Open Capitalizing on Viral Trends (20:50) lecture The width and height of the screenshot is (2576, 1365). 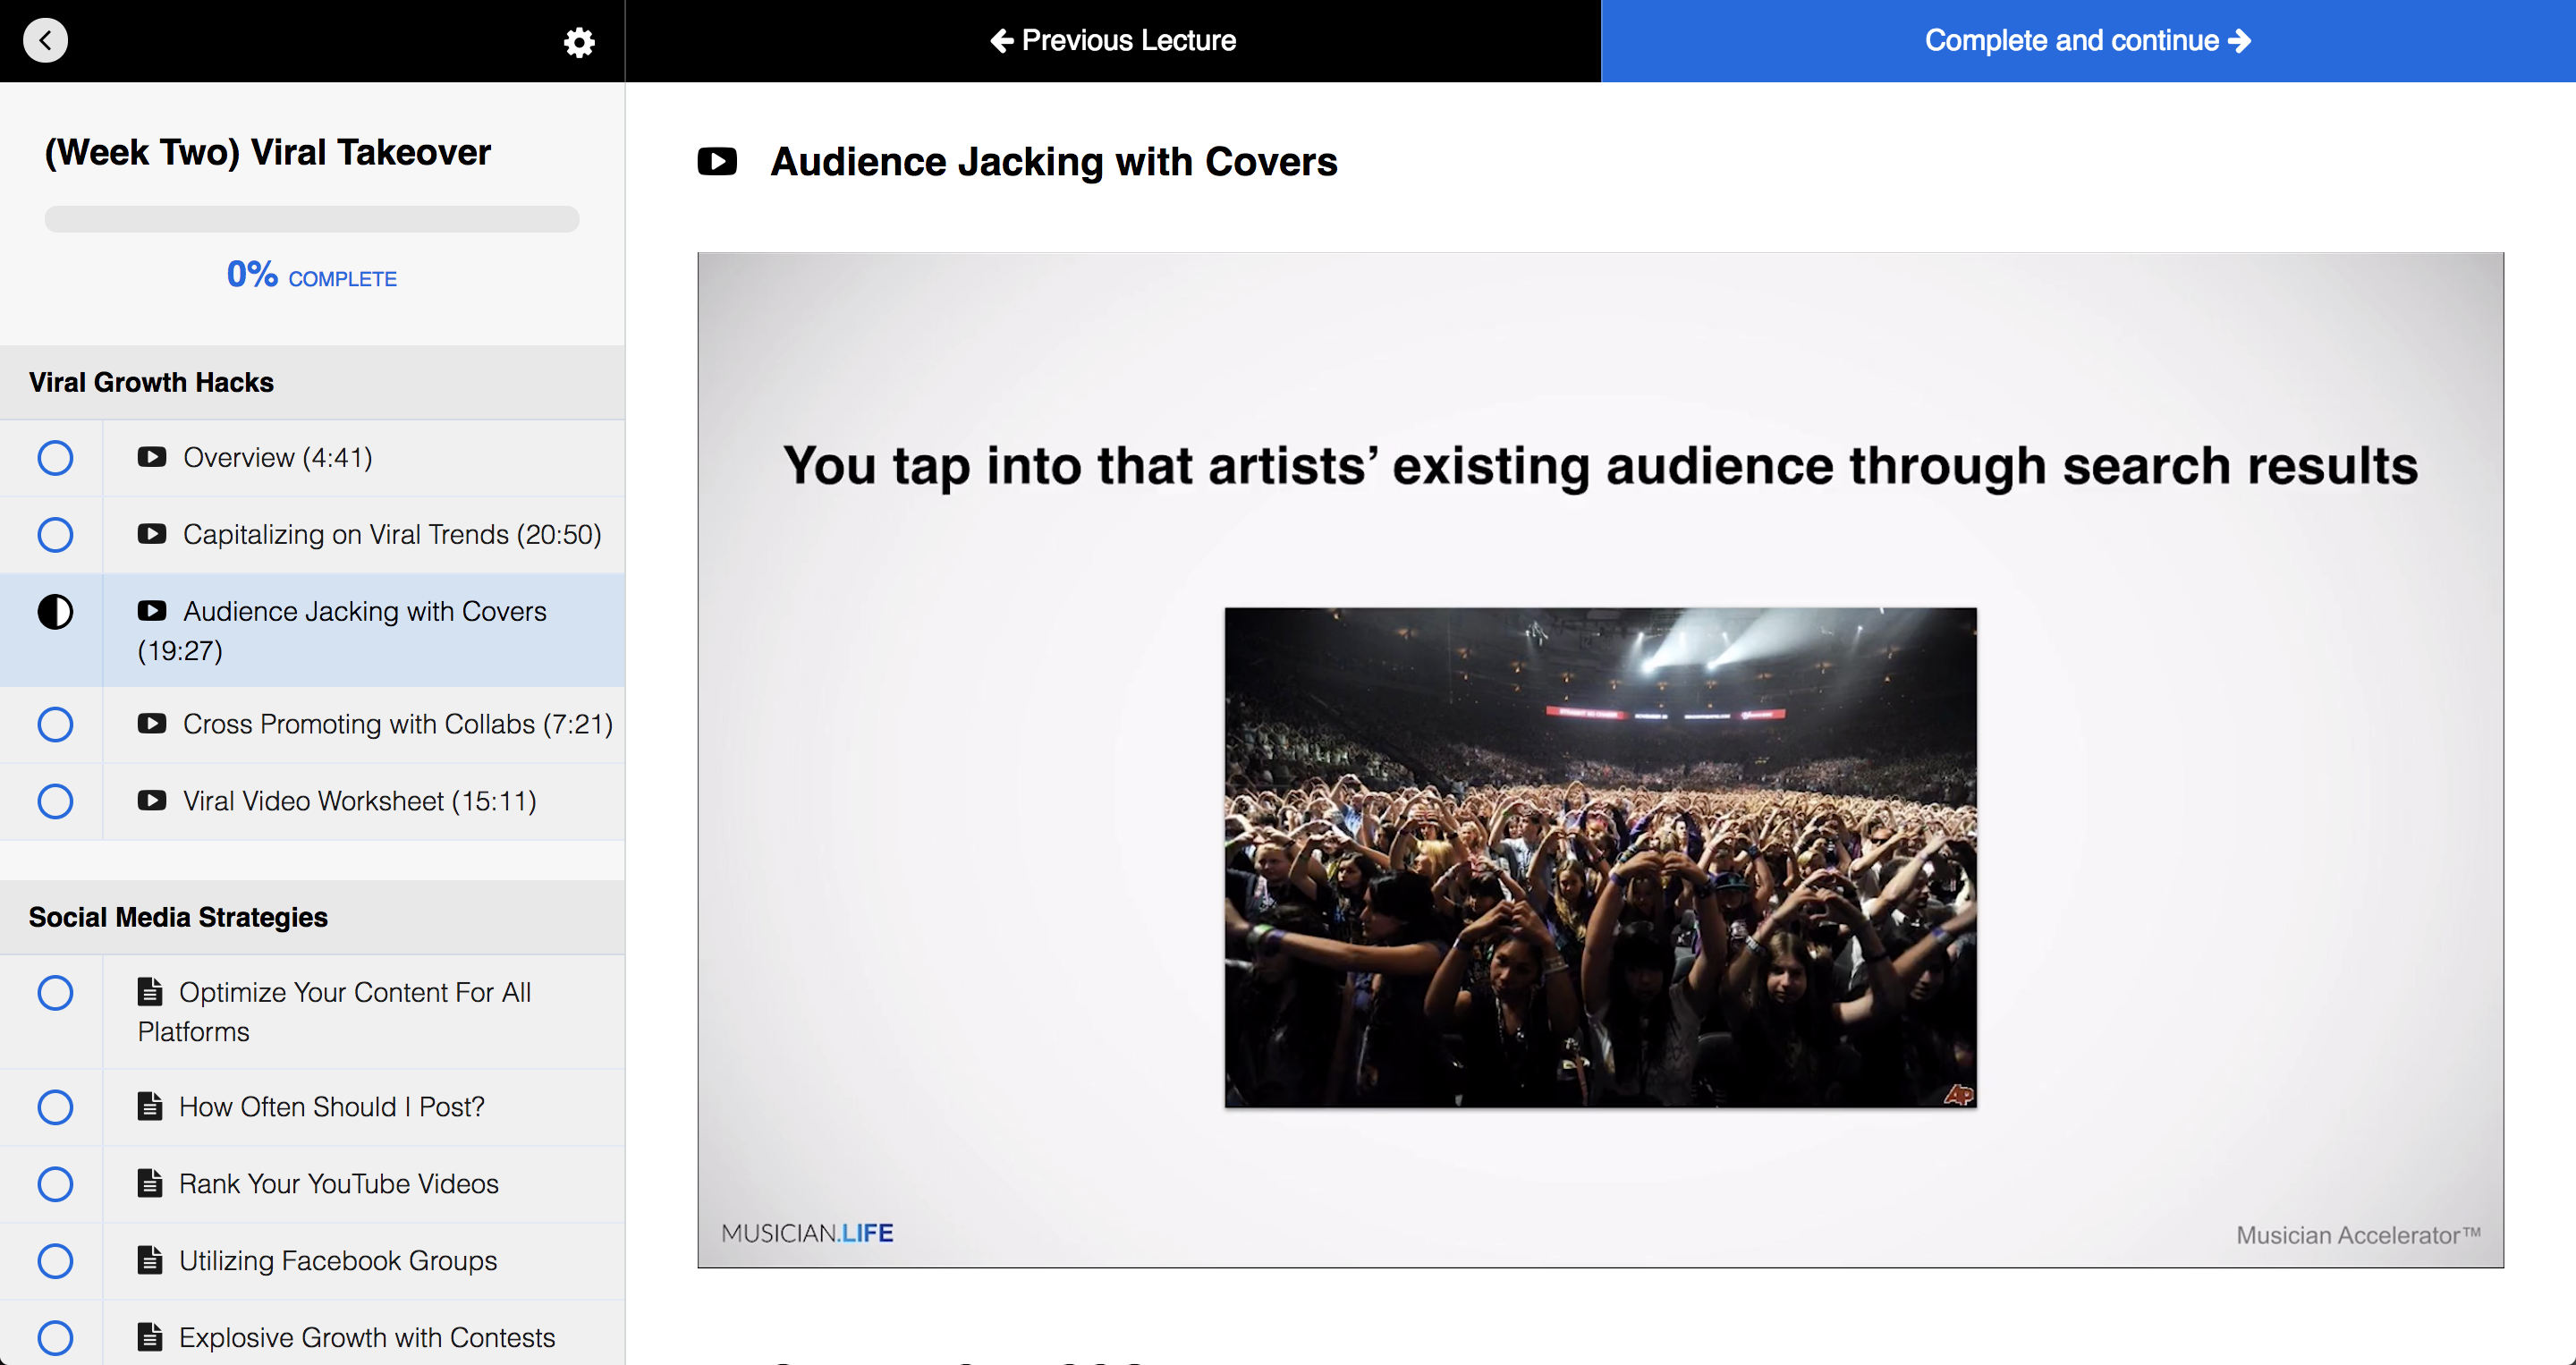pyautogui.click(x=312, y=535)
